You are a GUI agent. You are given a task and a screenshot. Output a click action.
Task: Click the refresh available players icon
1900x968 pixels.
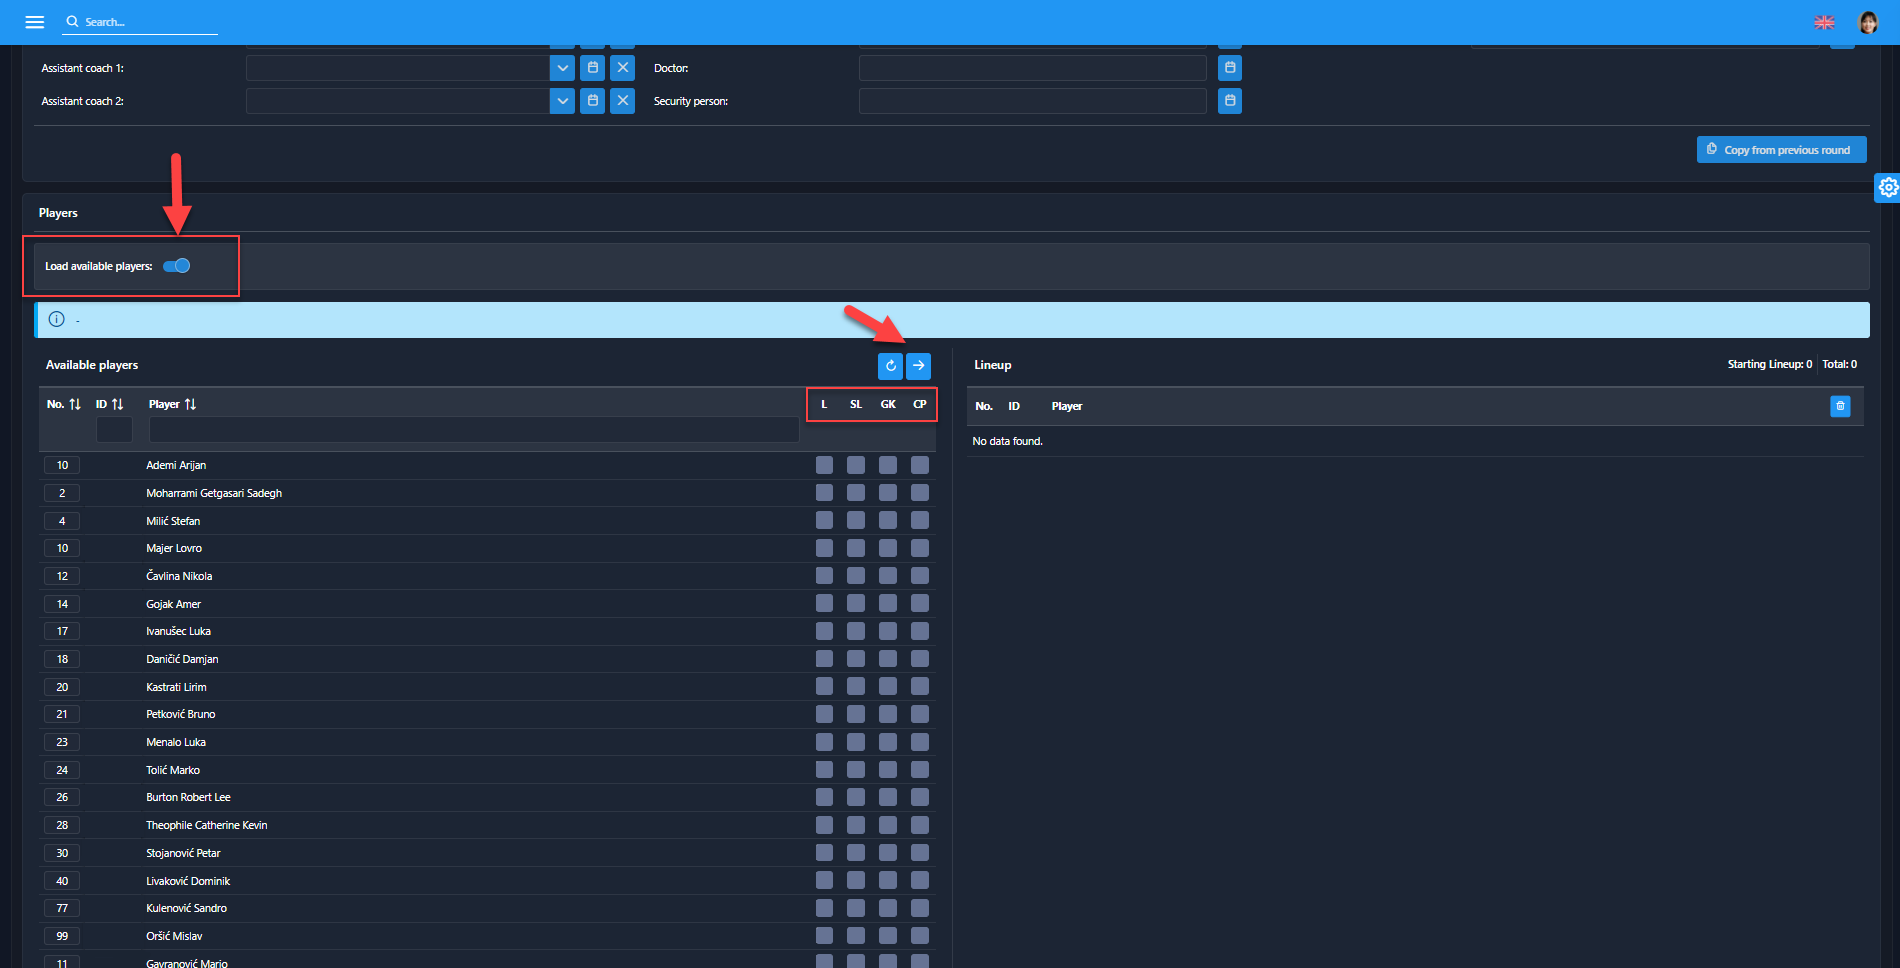point(890,366)
